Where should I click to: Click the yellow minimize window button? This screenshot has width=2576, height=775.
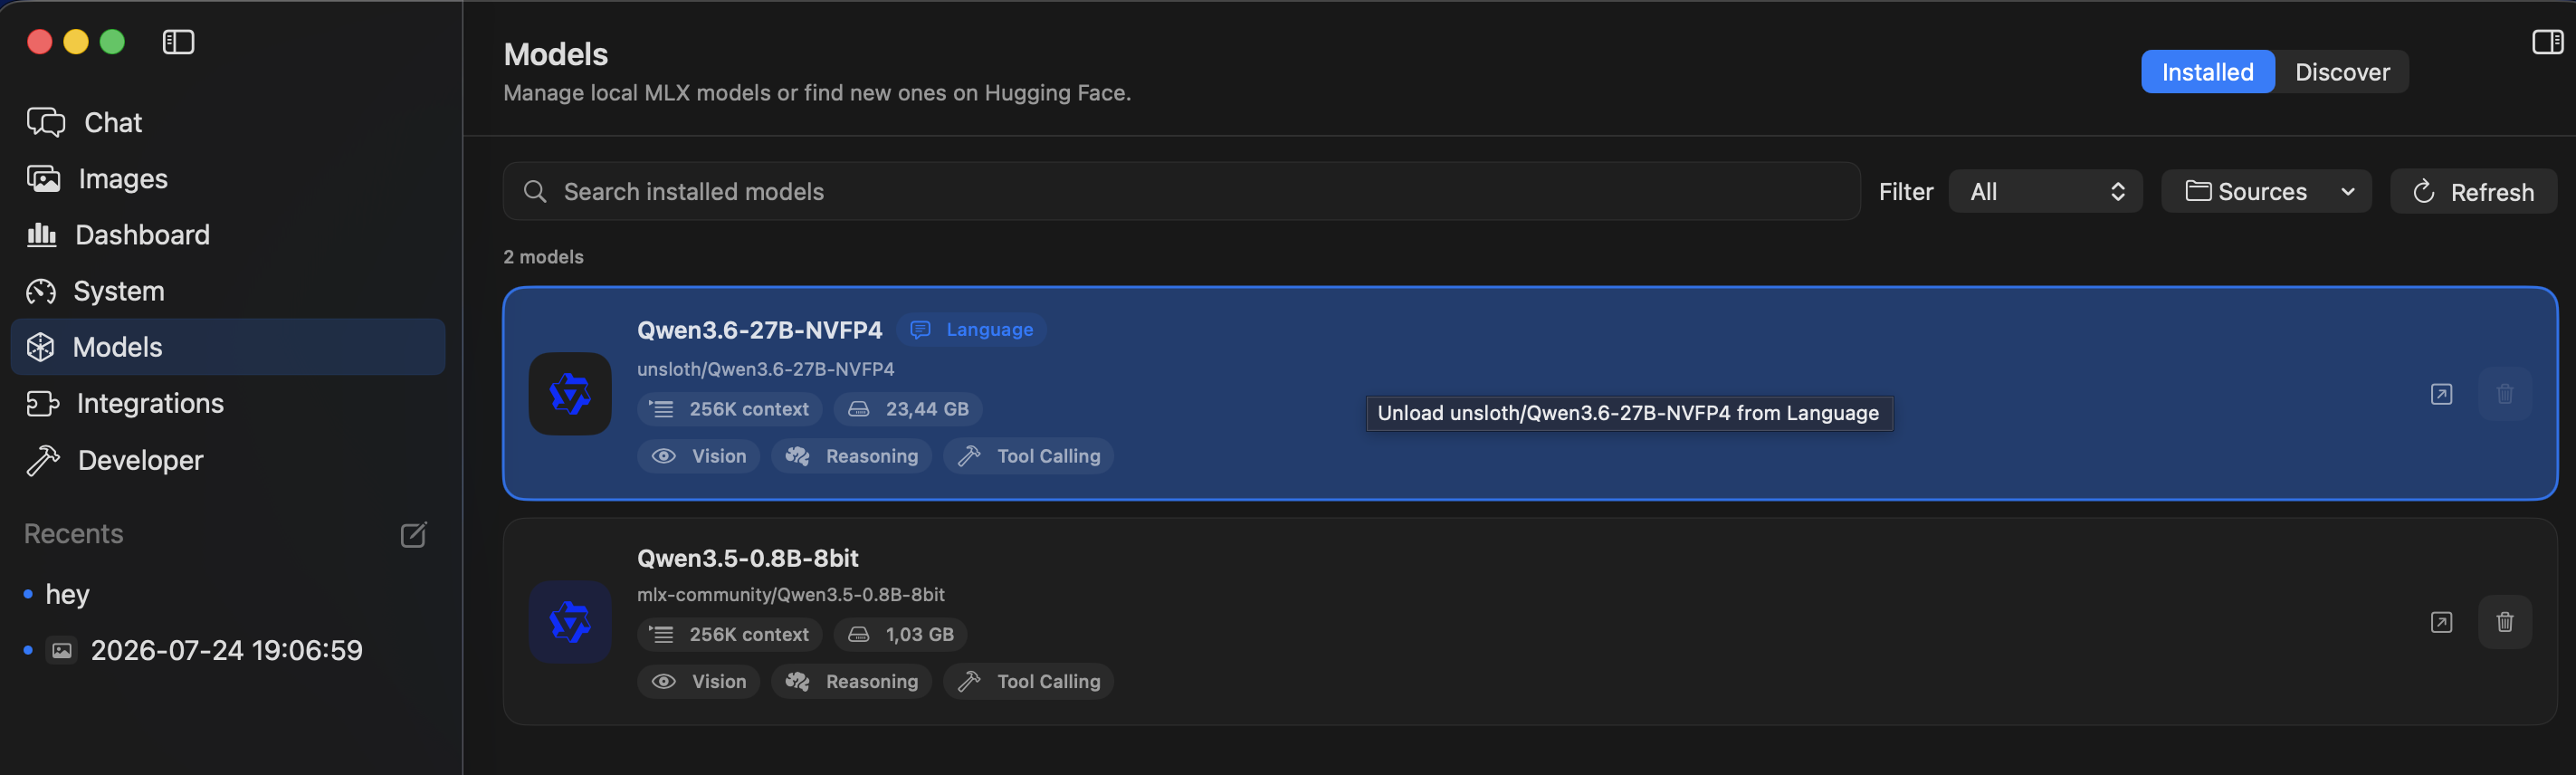coord(76,42)
